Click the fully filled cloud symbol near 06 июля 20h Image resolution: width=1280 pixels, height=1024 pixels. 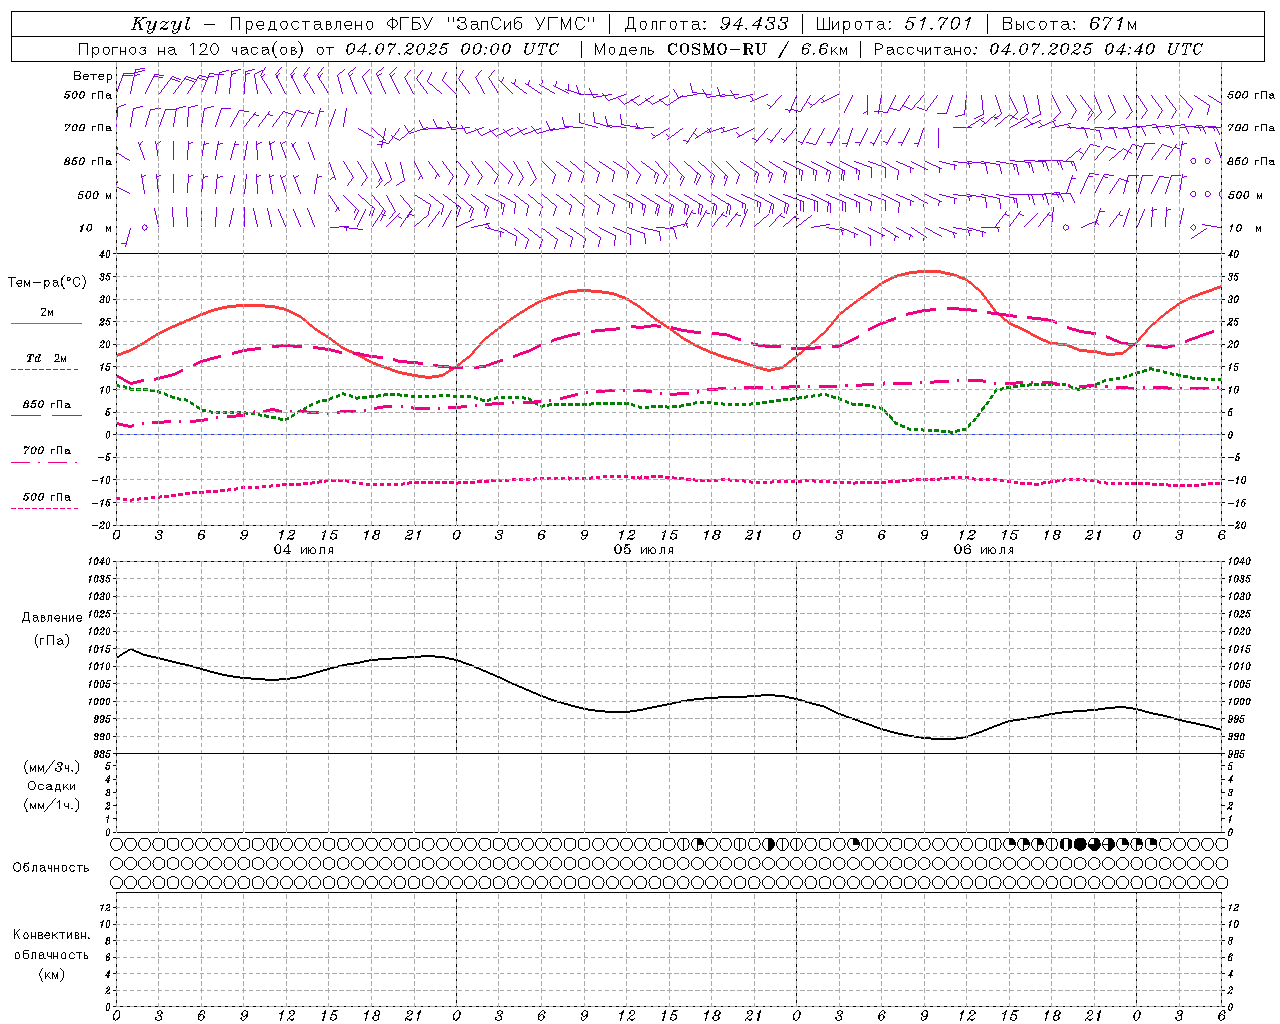point(1079,844)
